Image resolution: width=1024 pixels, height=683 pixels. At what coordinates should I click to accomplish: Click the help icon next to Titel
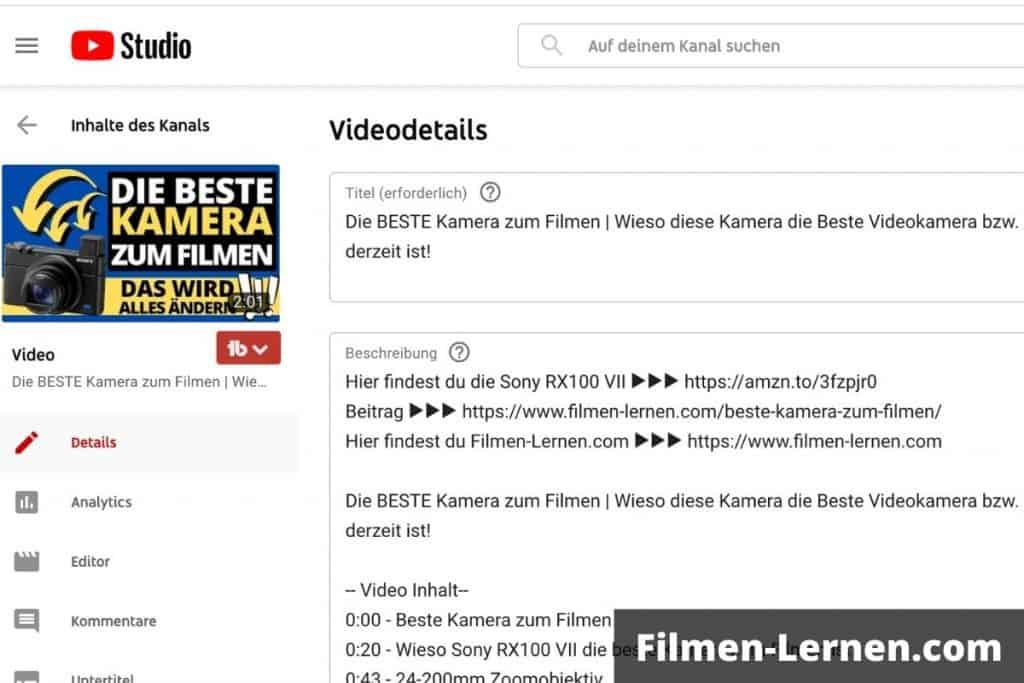(490, 193)
